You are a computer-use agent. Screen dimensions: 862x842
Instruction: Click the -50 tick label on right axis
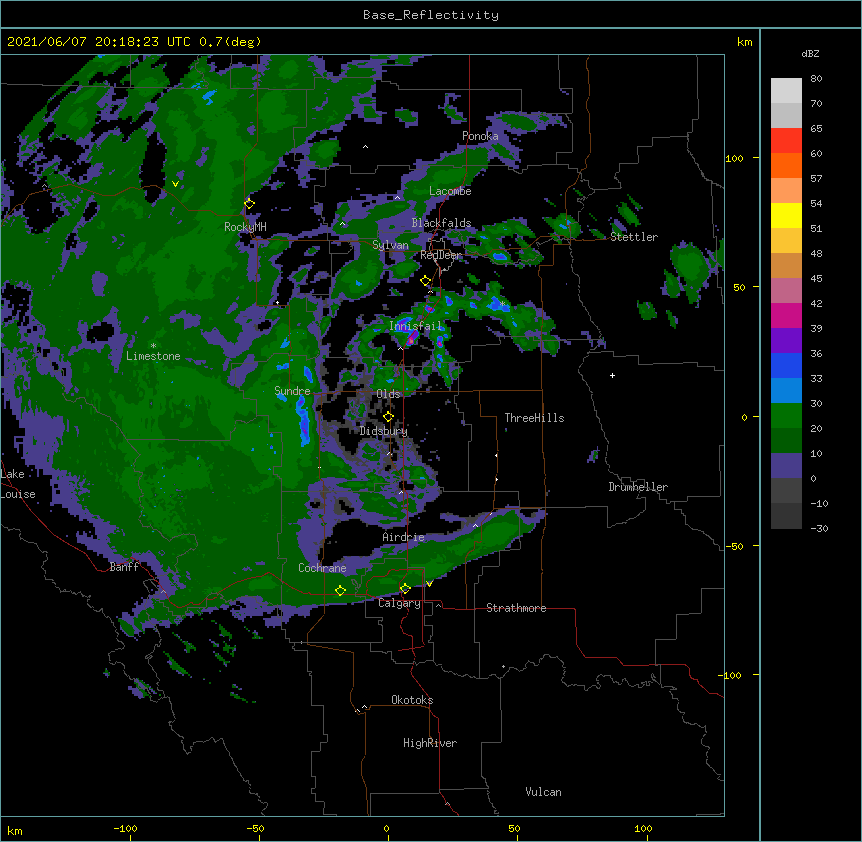(x=734, y=546)
